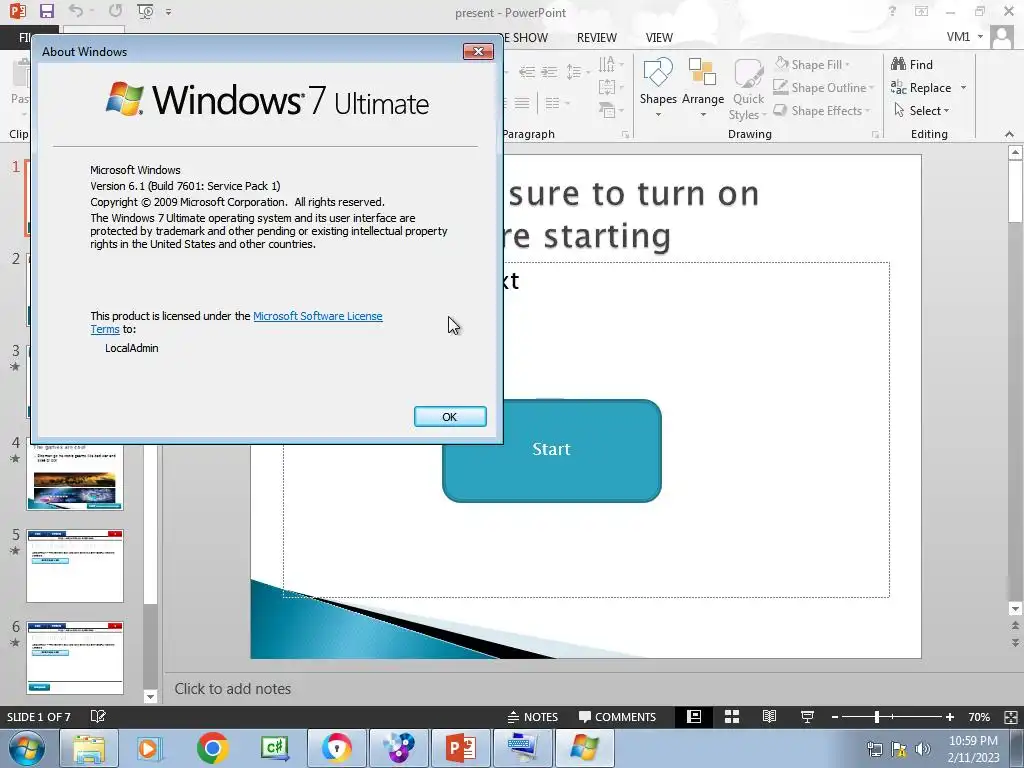Fit slide to current window

[x=1011, y=716]
